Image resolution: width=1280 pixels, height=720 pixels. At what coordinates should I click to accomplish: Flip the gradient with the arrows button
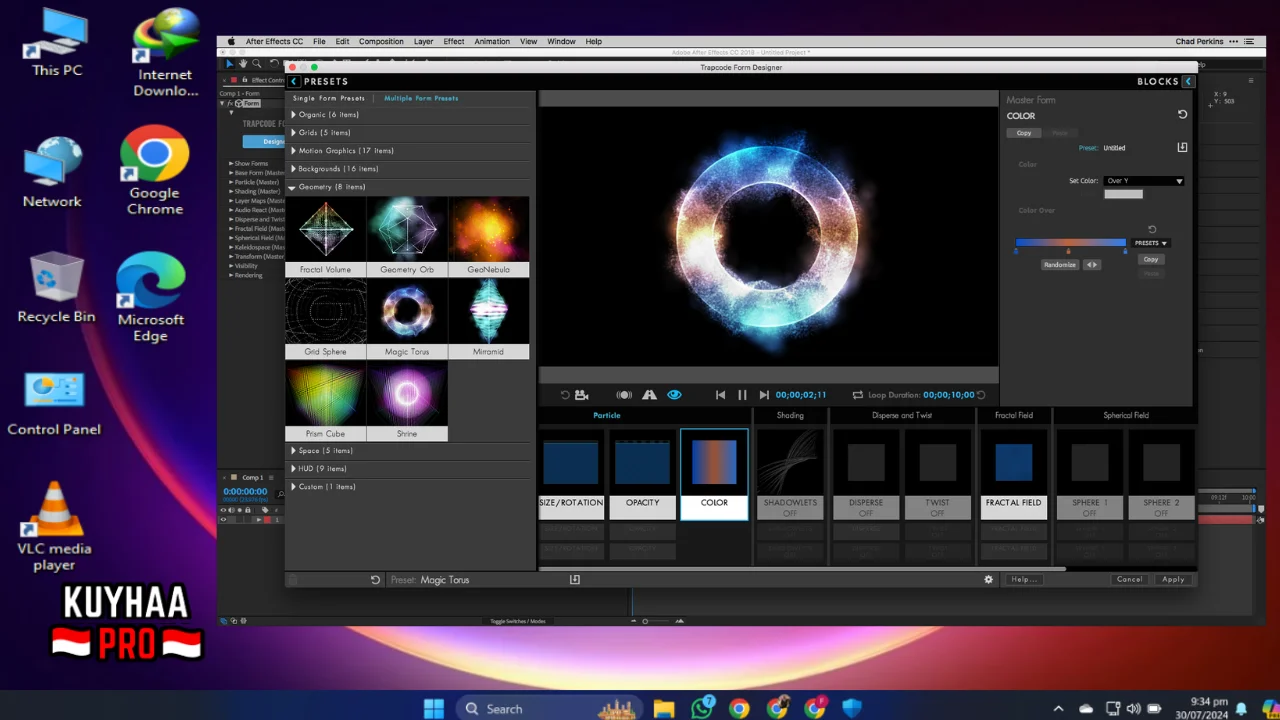[x=1091, y=265]
